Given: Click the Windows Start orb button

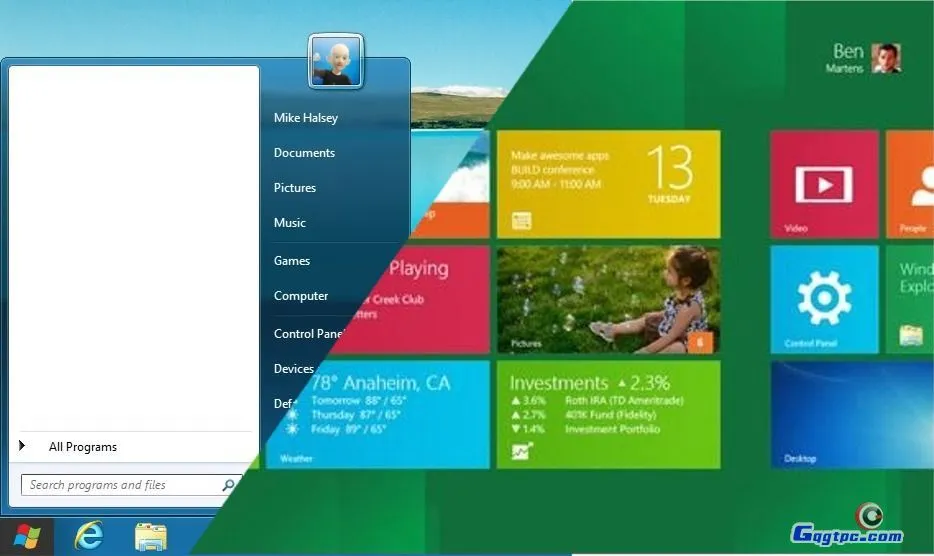Looking at the screenshot, I should [26, 537].
